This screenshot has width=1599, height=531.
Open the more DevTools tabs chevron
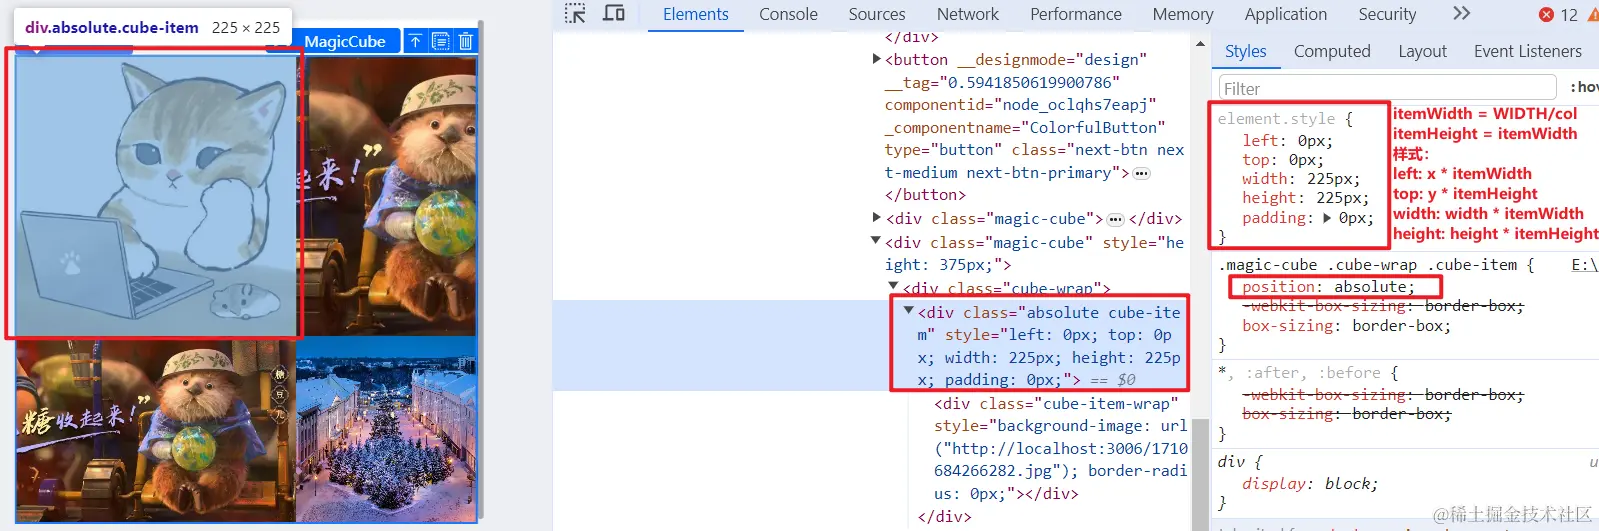[x=1461, y=14]
